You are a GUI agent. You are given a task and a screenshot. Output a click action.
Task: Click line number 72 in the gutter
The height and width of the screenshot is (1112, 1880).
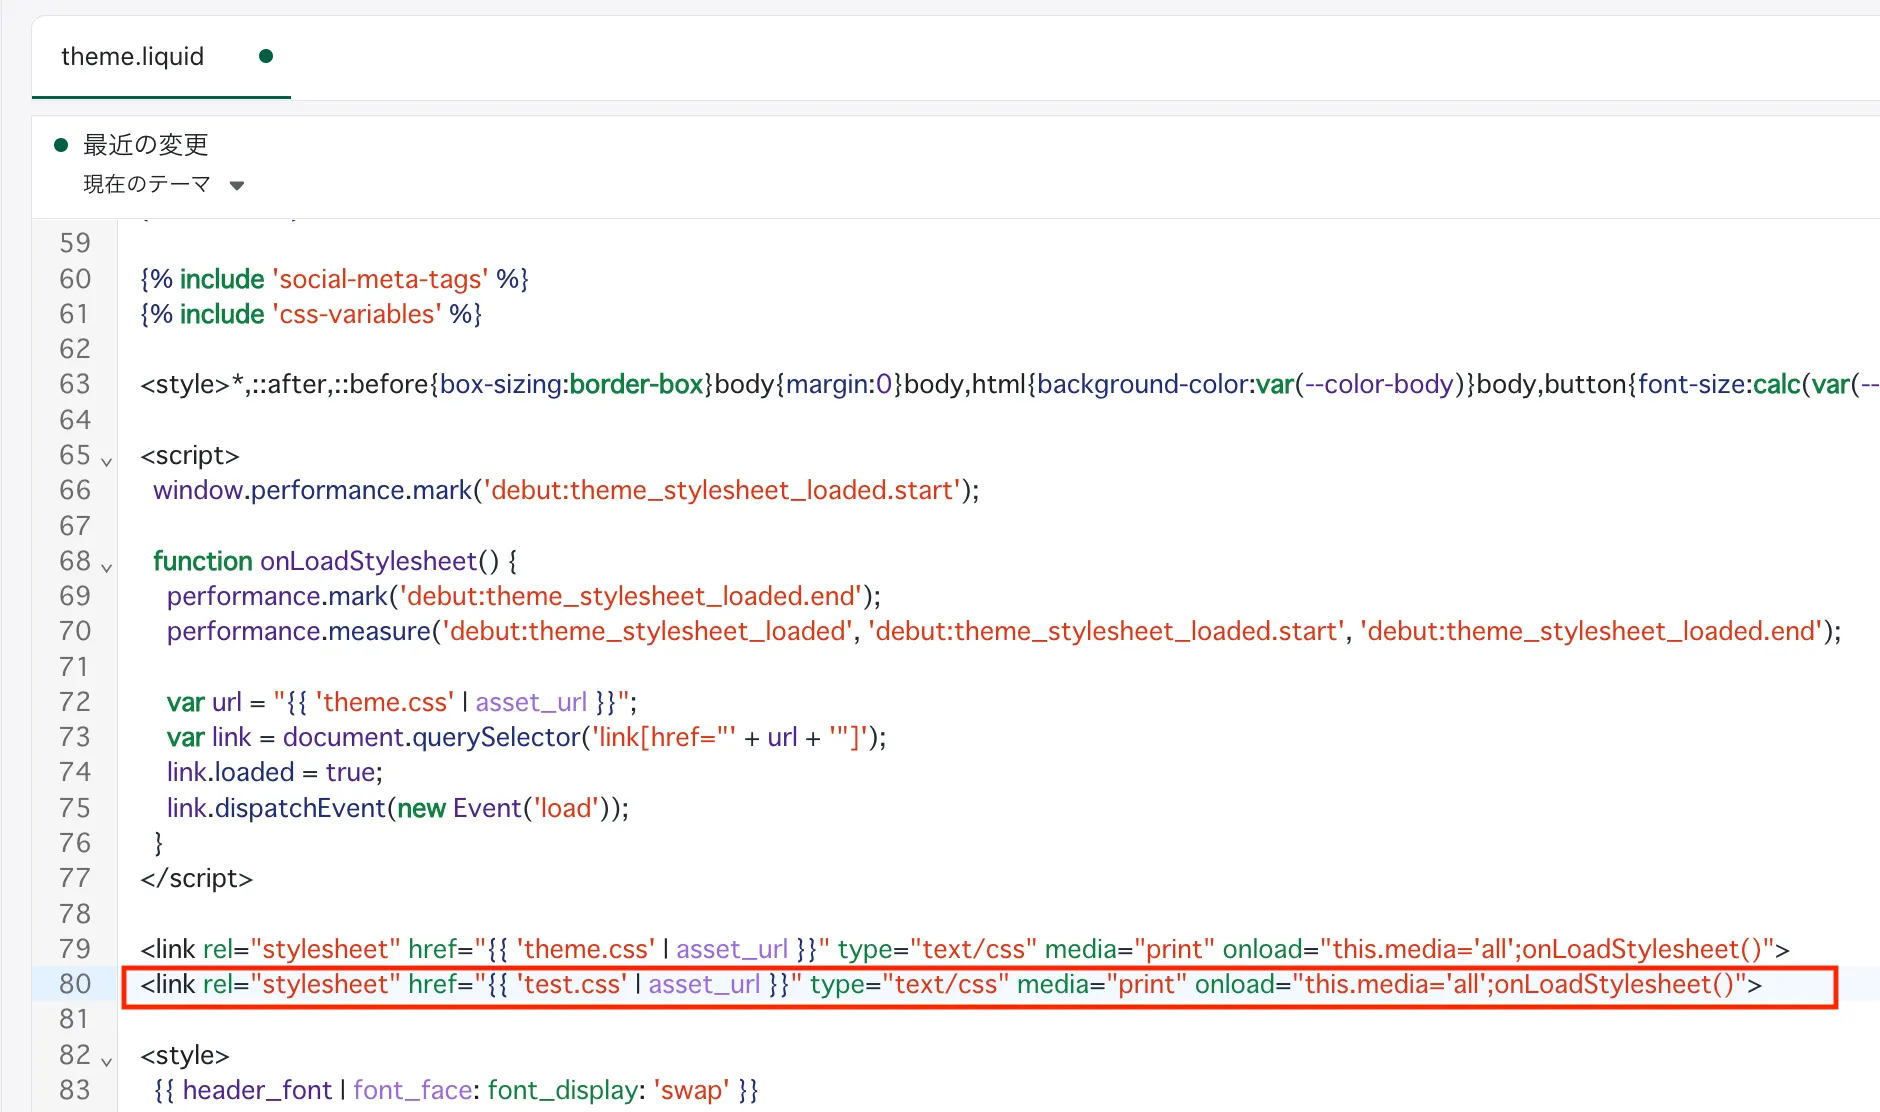tap(75, 702)
